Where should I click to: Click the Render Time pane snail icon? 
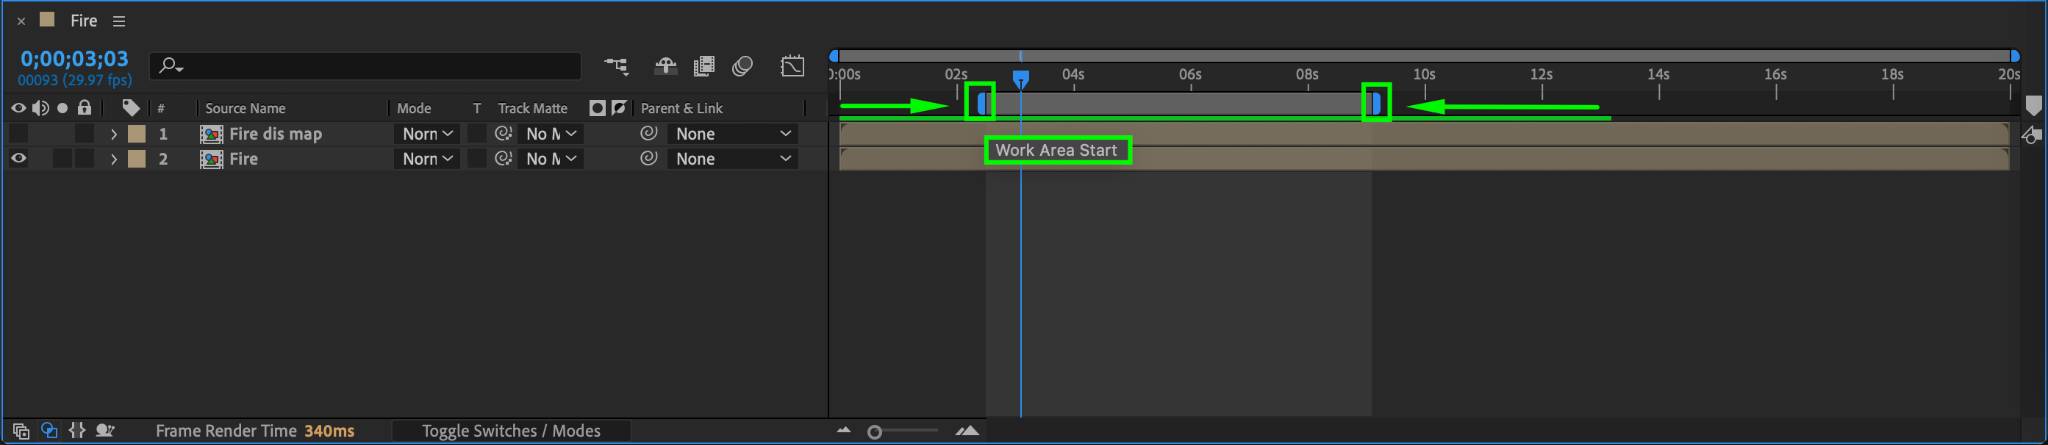(105, 431)
